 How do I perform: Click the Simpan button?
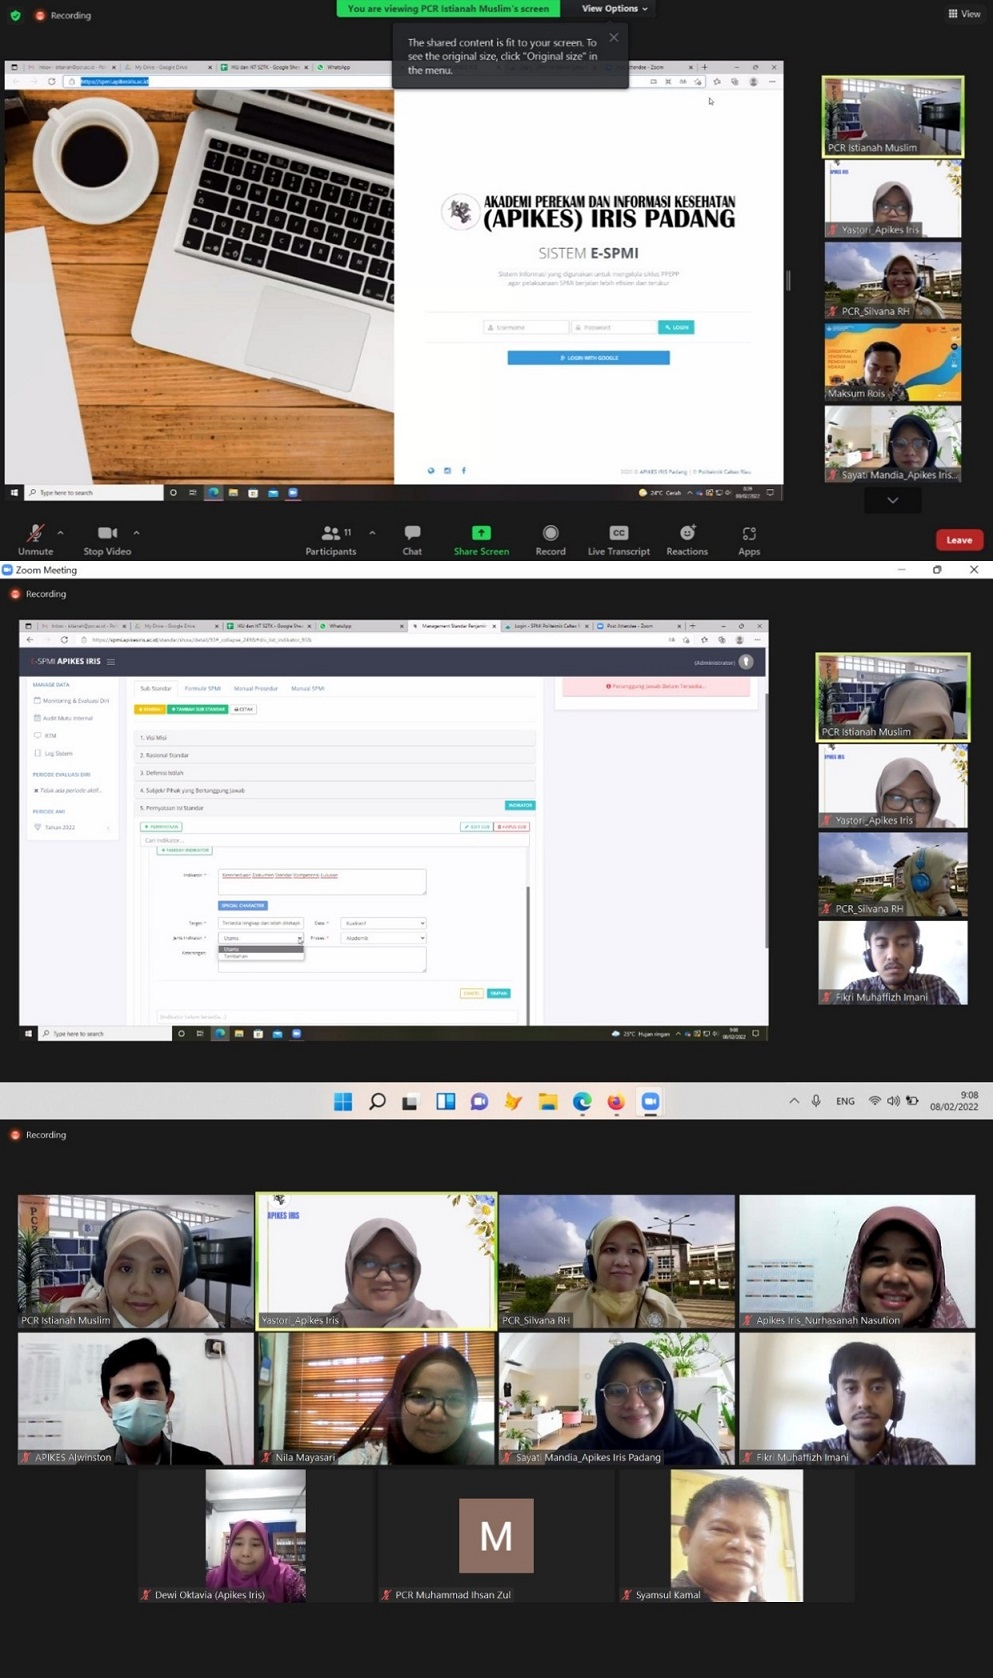[499, 993]
